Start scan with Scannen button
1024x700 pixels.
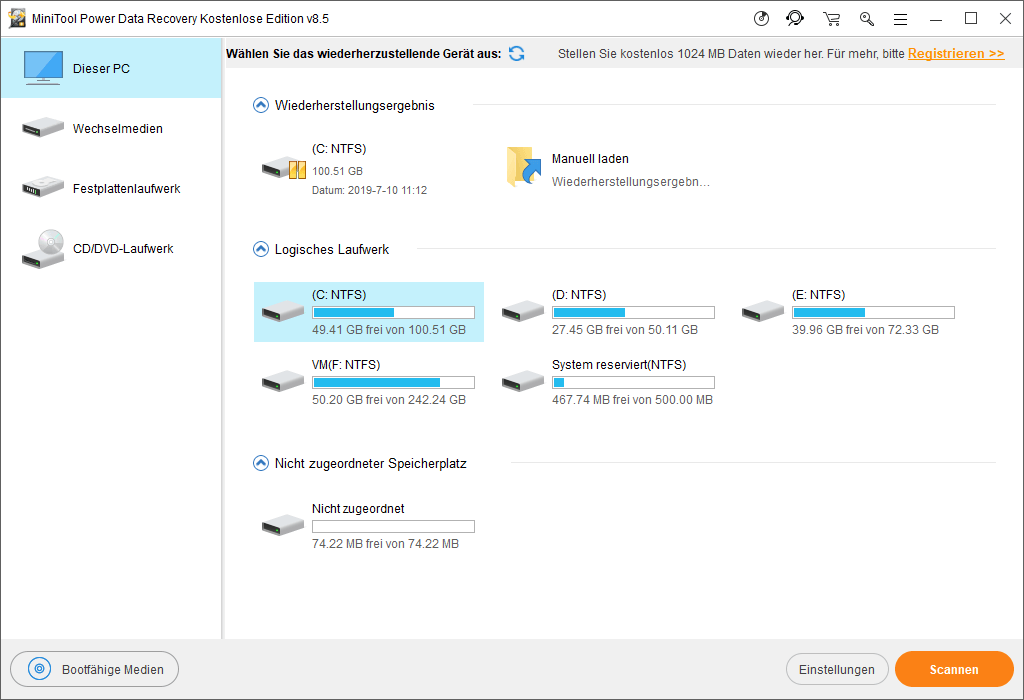coord(953,669)
